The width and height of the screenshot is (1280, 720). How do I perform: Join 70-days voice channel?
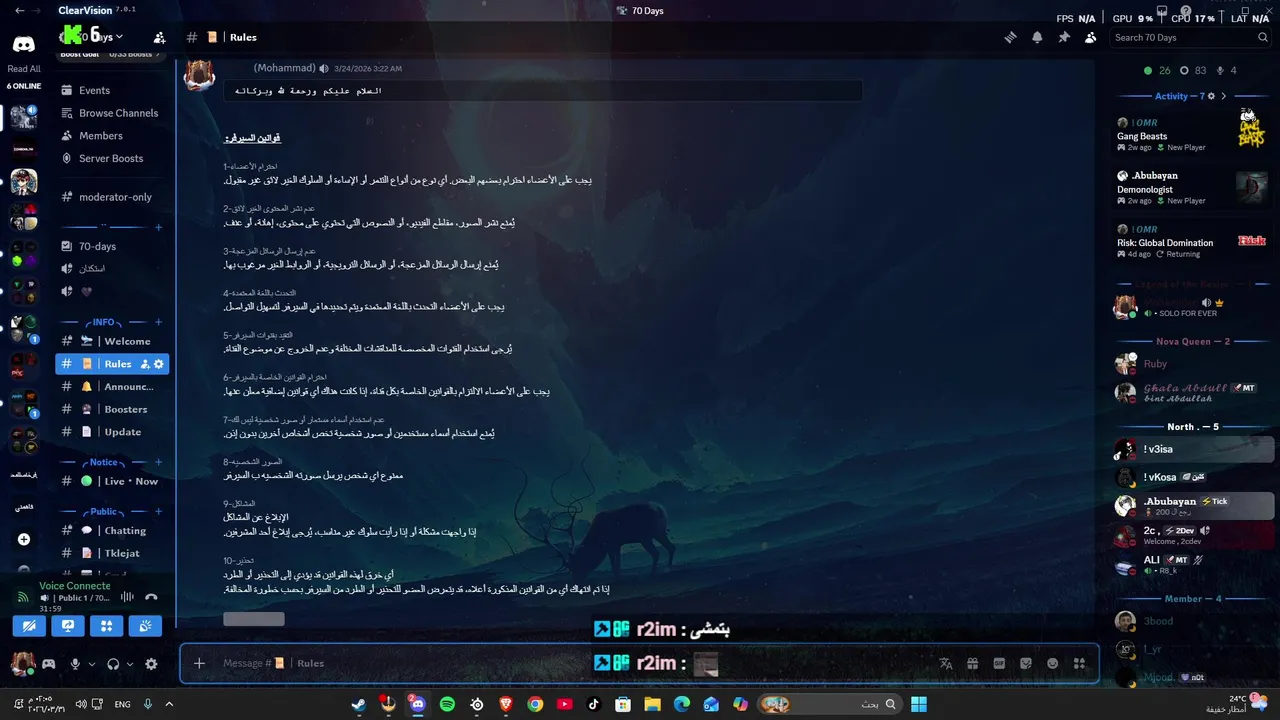(x=112, y=246)
